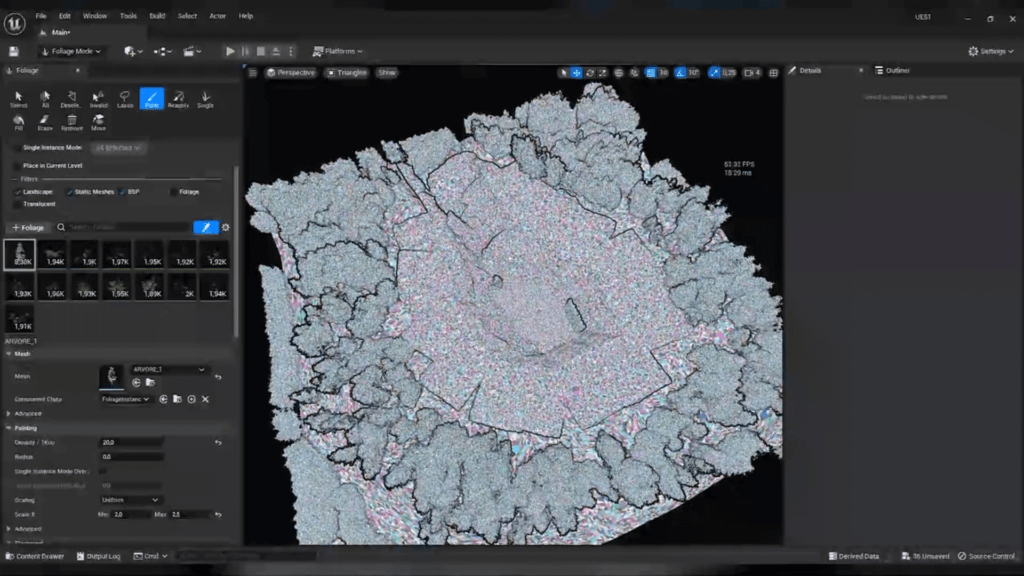The height and width of the screenshot is (576, 1024).
Task: Click the Remove foliage tool icon
Action: (x=72, y=122)
